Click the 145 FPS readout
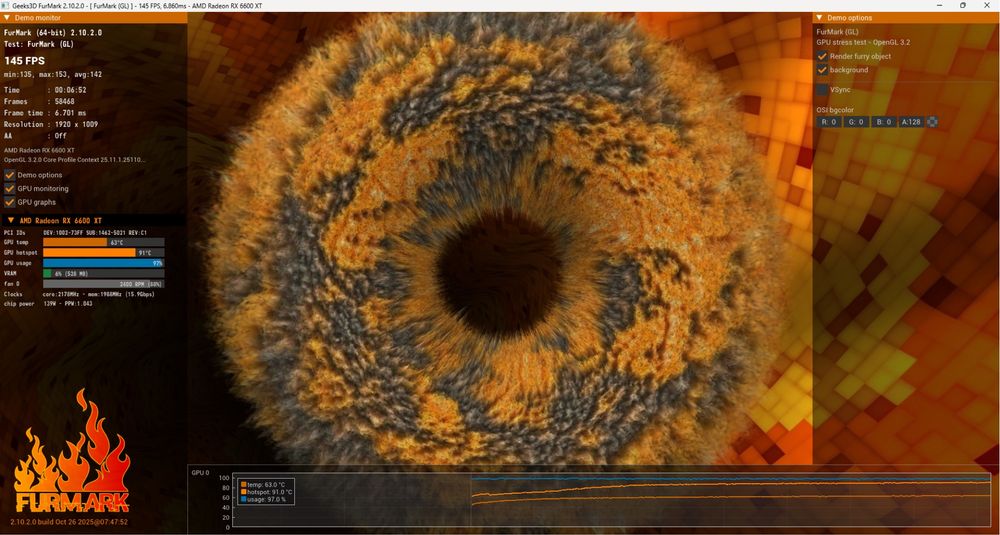This screenshot has width=1000, height=535. pos(25,61)
